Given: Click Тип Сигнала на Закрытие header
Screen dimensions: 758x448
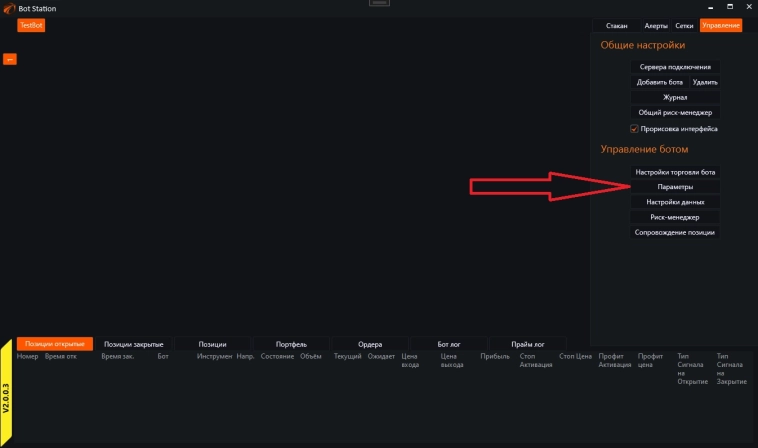Looking at the screenshot, I should (x=732, y=369).
